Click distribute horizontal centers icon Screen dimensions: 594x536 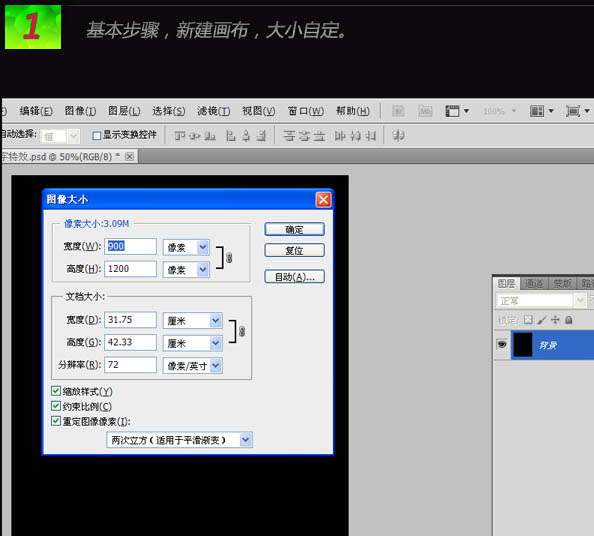(355, 136)
